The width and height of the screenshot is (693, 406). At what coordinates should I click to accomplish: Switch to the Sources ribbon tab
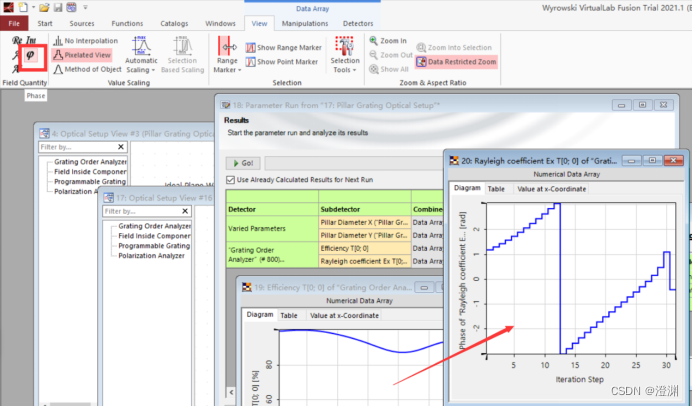82,23
